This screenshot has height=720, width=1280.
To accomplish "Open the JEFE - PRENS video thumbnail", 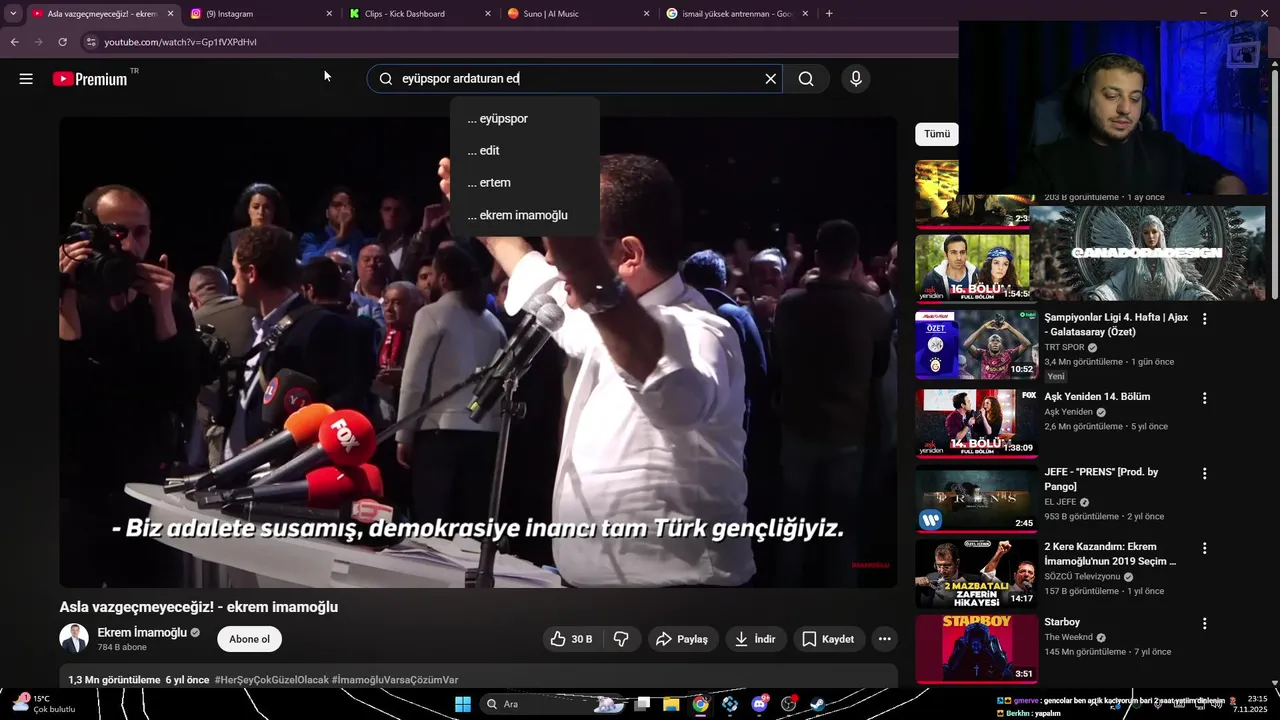I will click(x=976, y=499).
